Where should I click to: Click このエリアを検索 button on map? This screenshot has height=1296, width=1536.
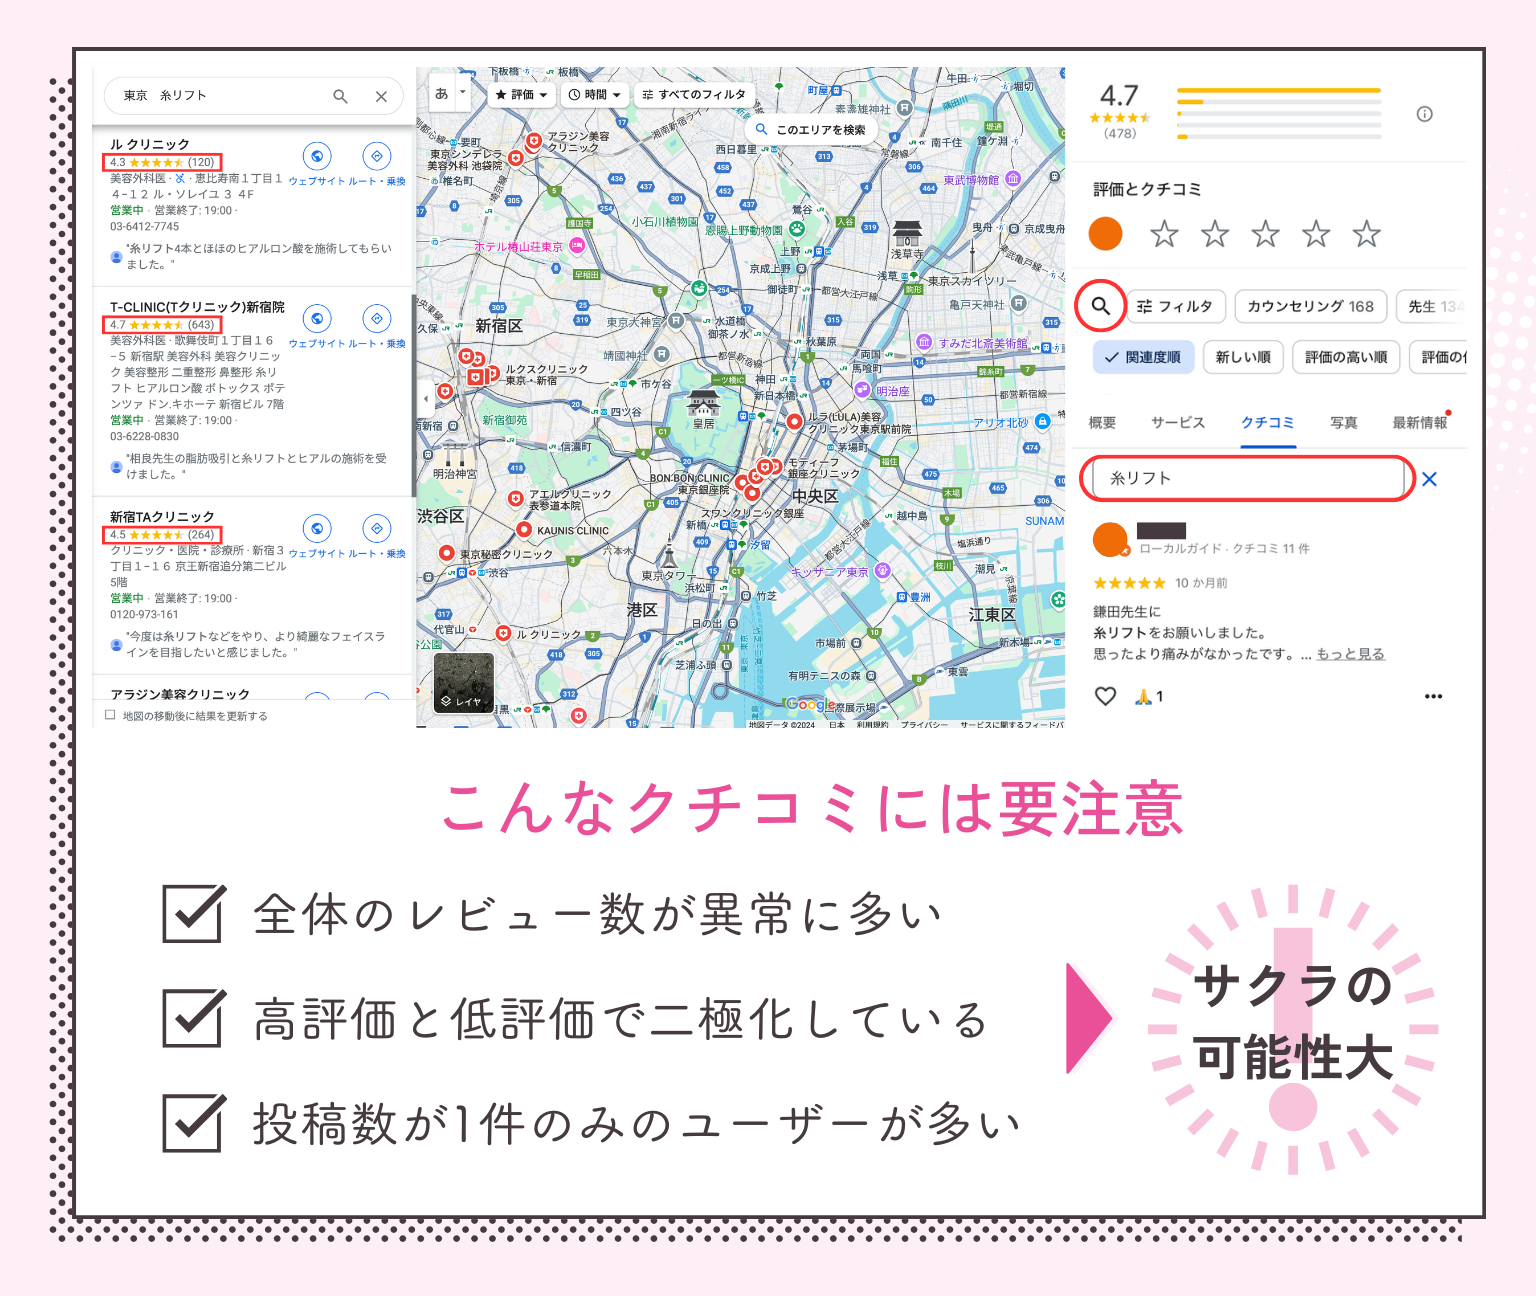pyautogui.click(x=811, y=129)
